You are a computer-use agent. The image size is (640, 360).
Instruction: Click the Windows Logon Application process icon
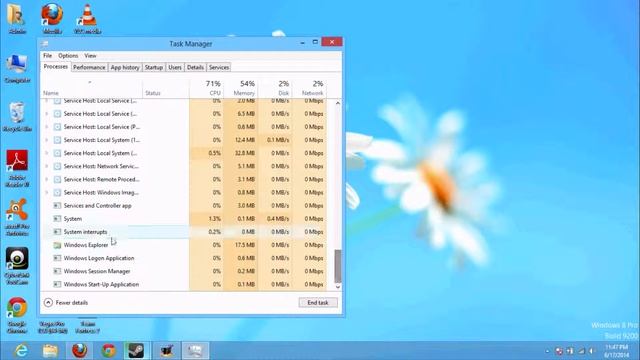[x=57, y=258]
